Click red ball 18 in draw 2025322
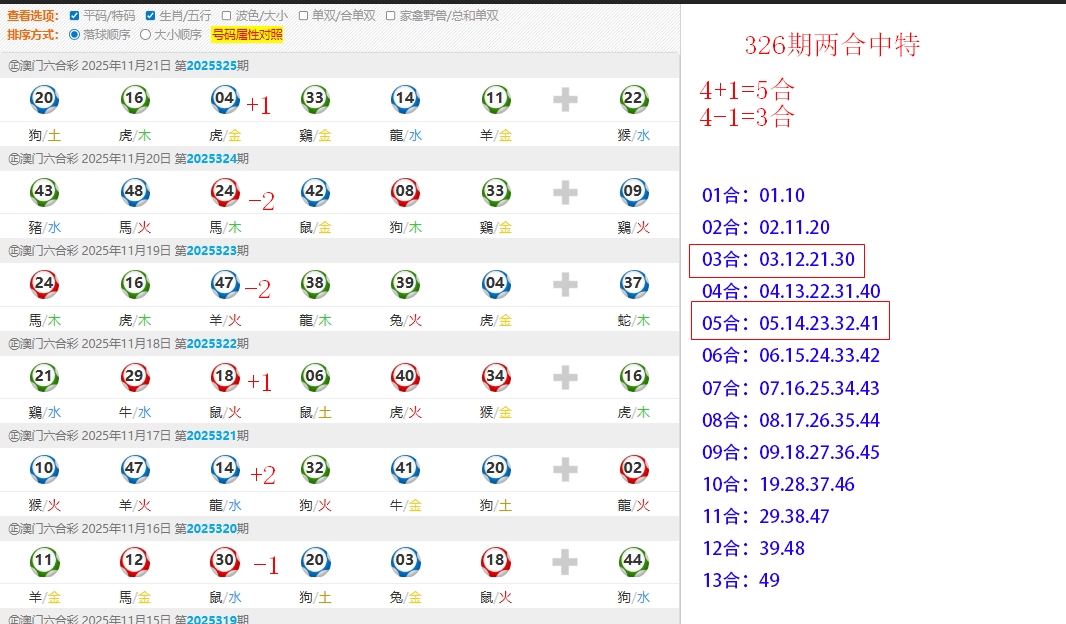Screen dimensions: 1066x624 (x=225, y=376)
